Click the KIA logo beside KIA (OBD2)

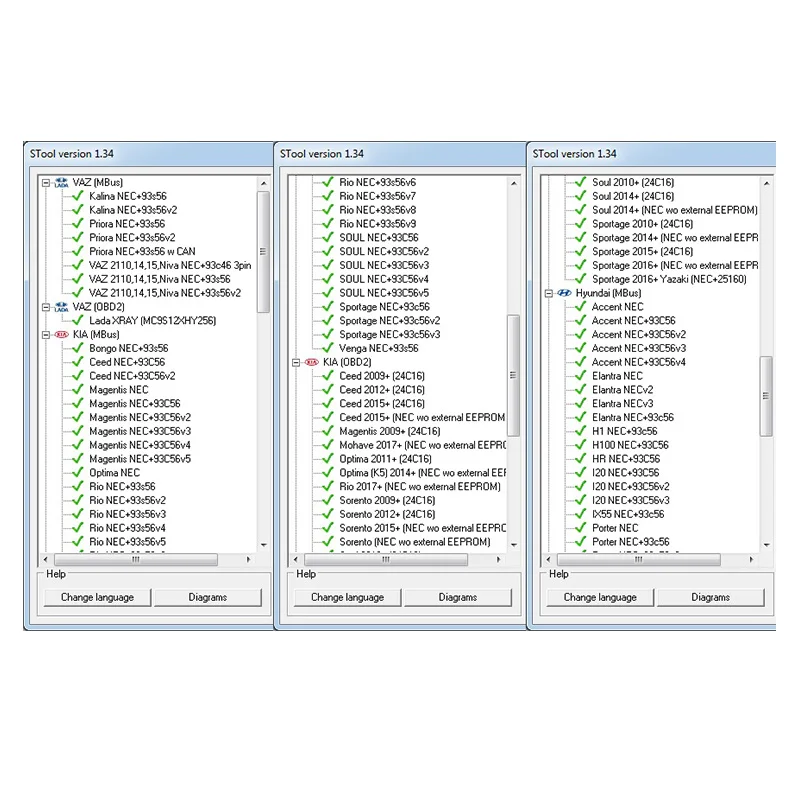point(311,362)
